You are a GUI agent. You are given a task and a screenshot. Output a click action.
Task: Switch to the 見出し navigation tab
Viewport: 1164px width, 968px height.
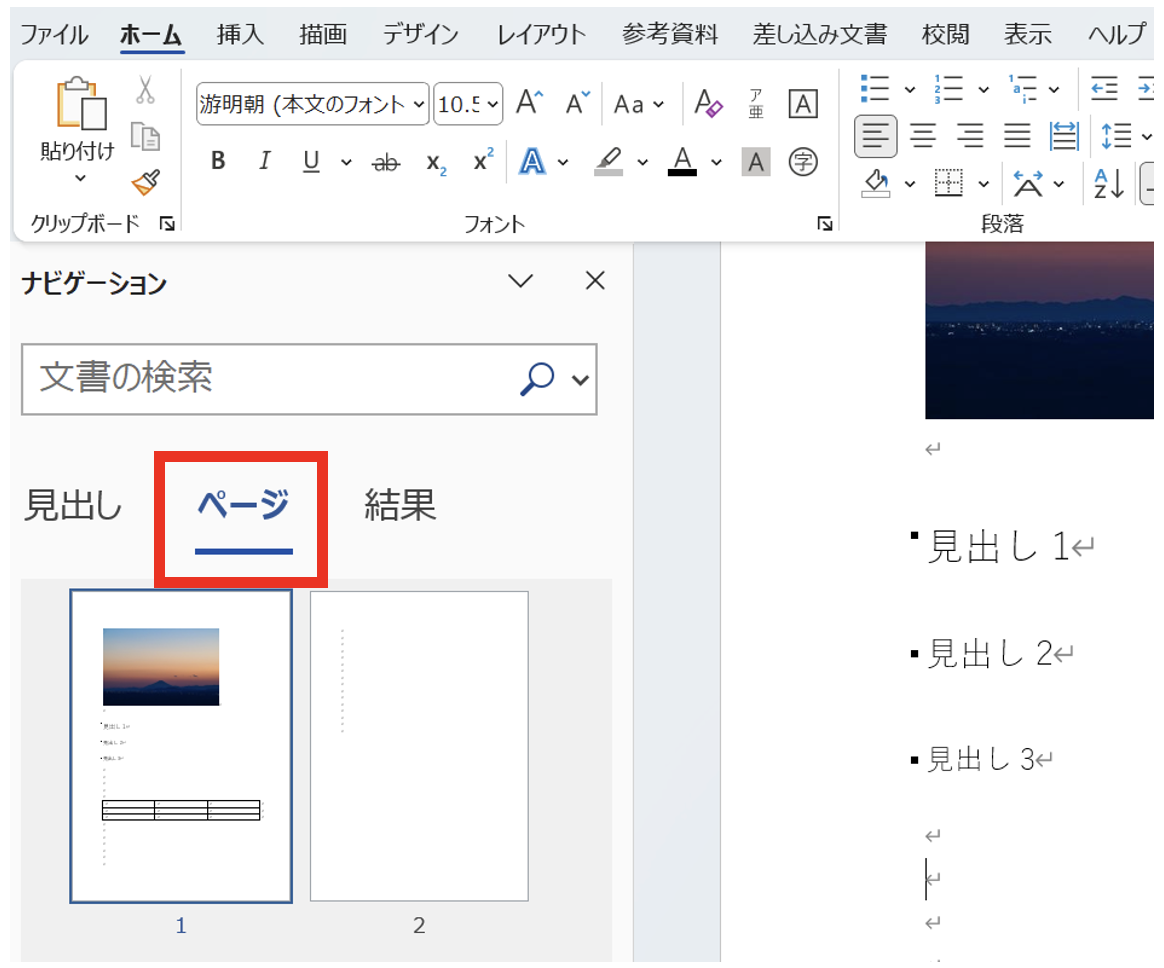73,506
